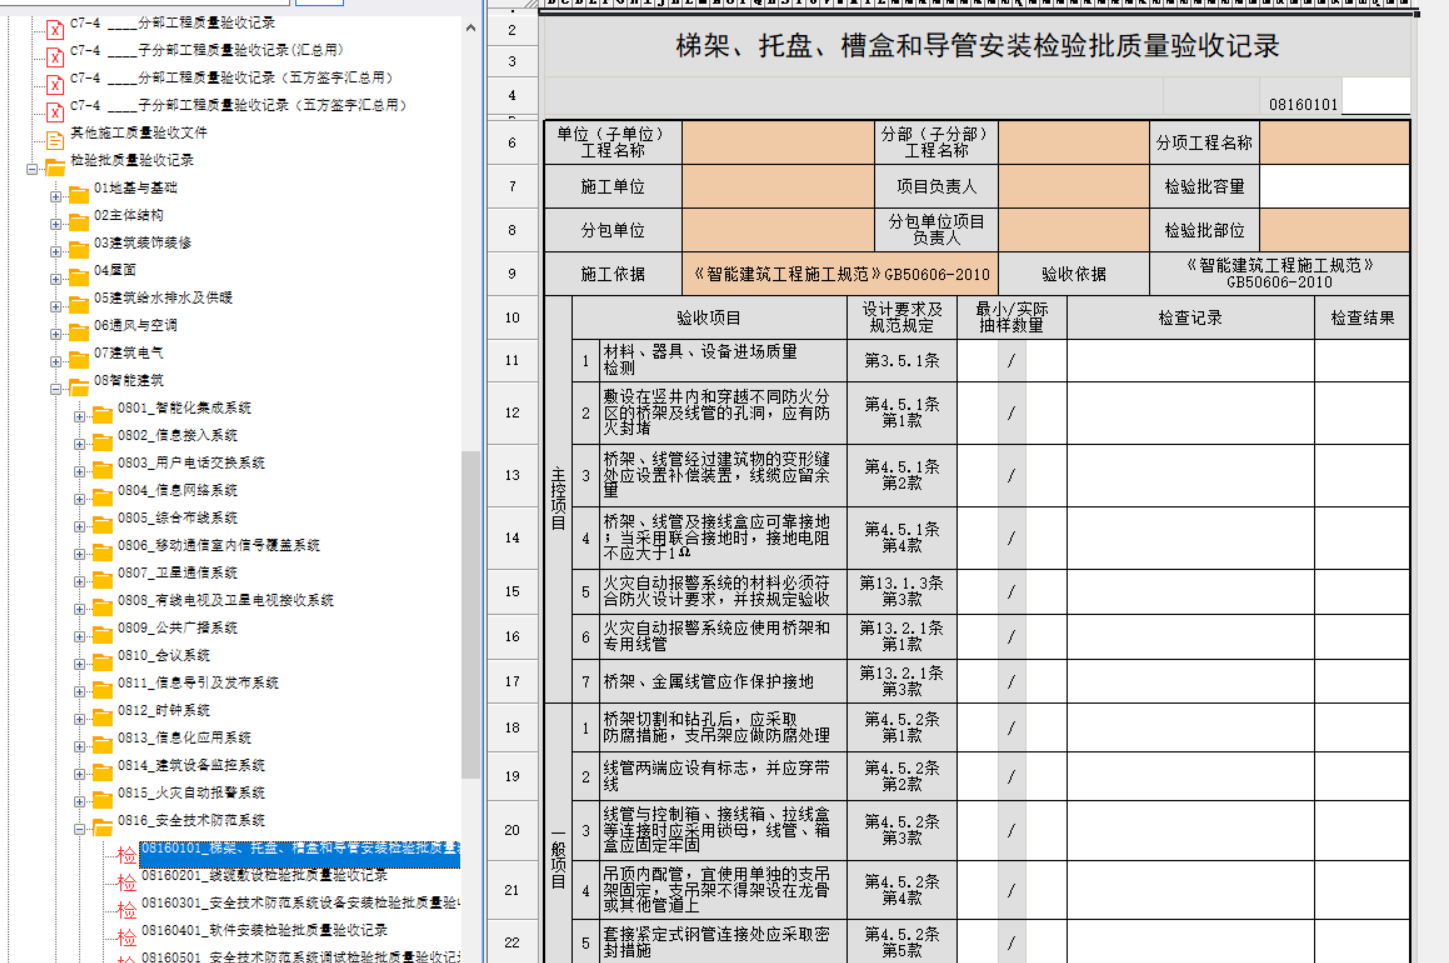
Task: Click scroll-up arrow of tree panel
Action: coord(471,28)
